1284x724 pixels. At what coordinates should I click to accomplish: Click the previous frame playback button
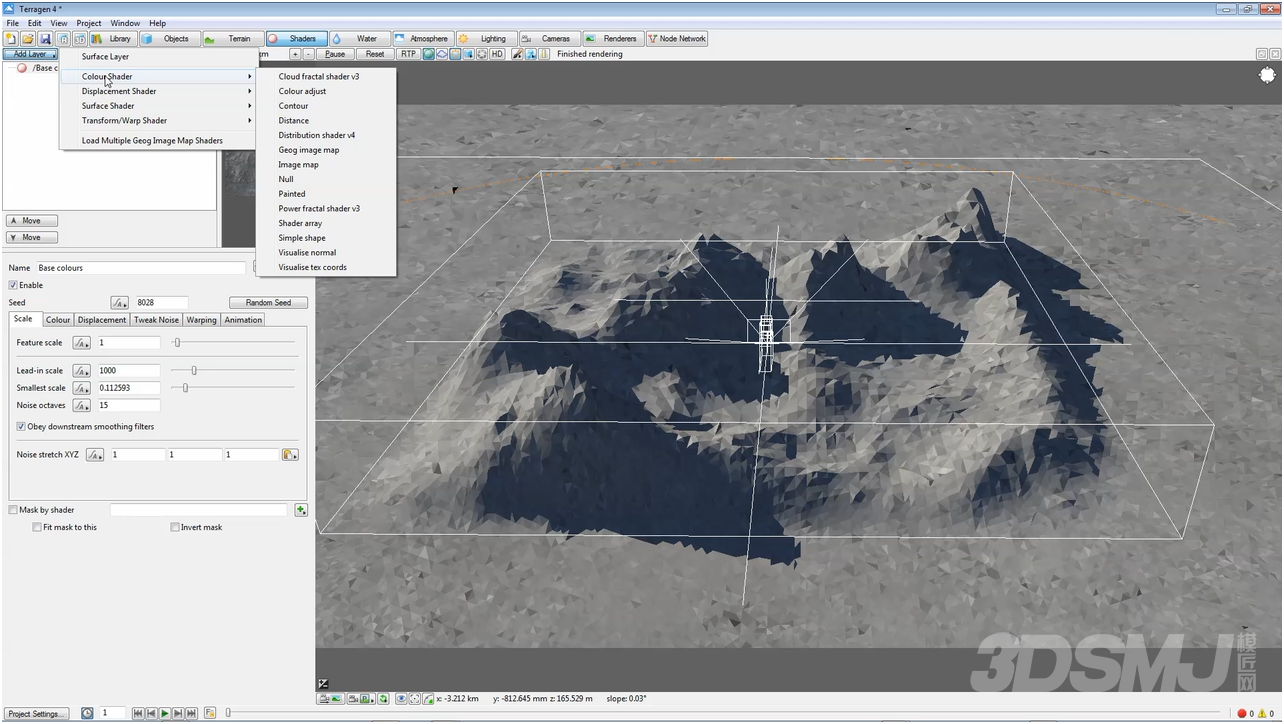[x=152, y=713]
